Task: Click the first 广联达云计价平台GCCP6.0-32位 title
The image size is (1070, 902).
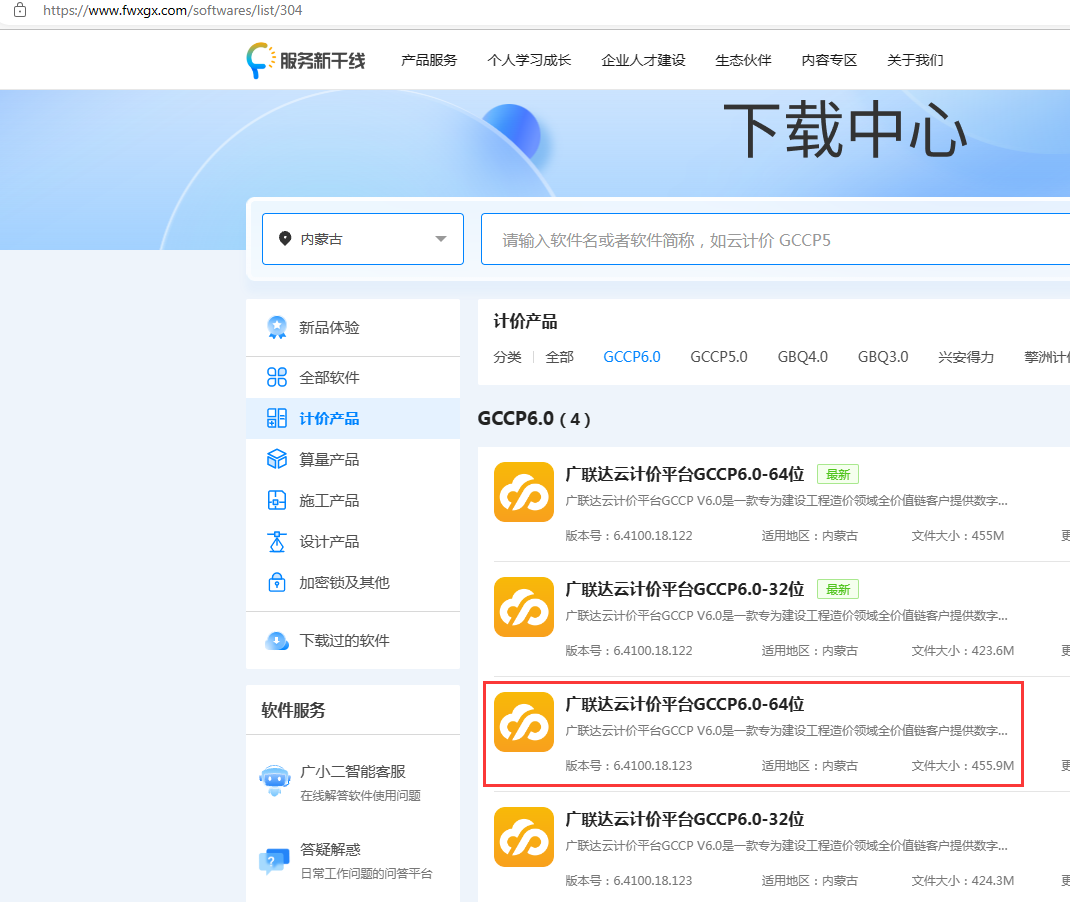Action: (684, 589)
